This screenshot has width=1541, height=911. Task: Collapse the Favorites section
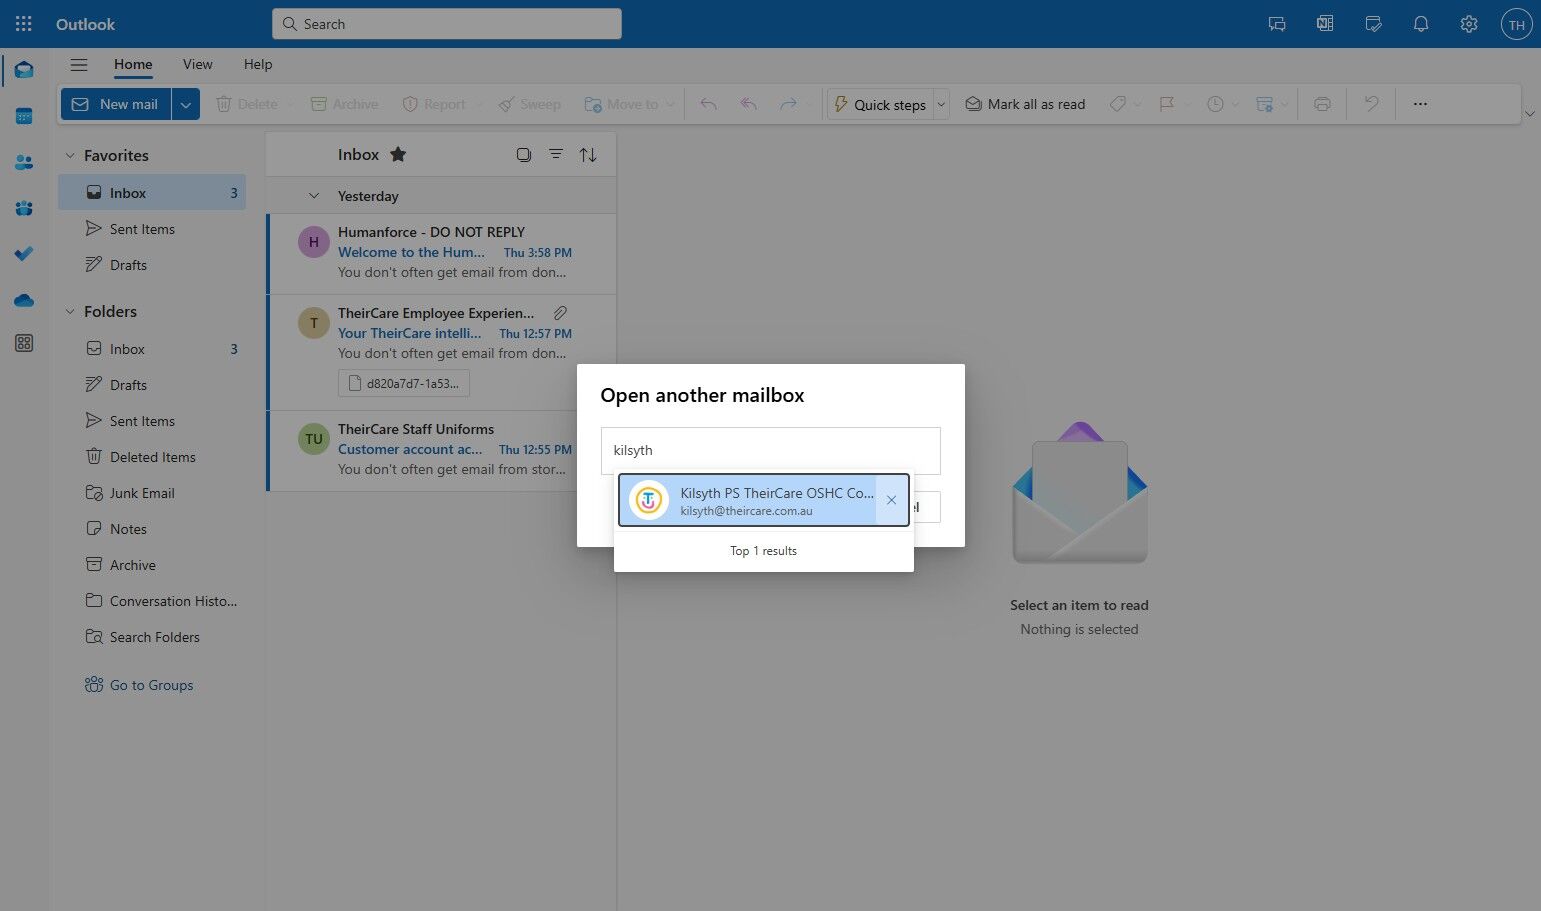pos(70,156)
